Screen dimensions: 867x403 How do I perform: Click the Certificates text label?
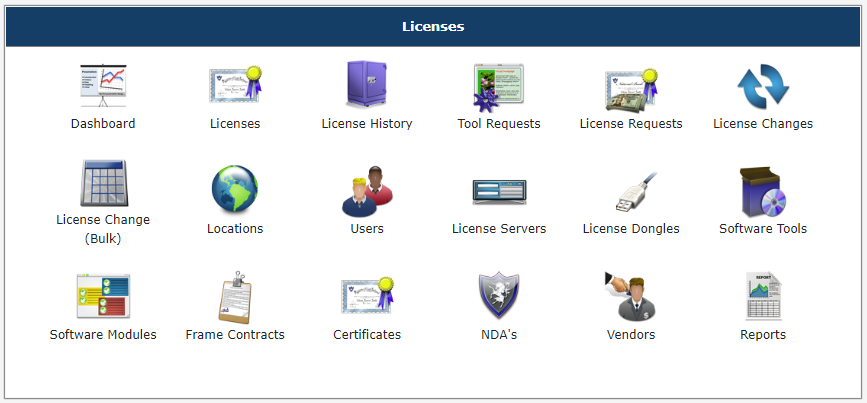(367, 334)
